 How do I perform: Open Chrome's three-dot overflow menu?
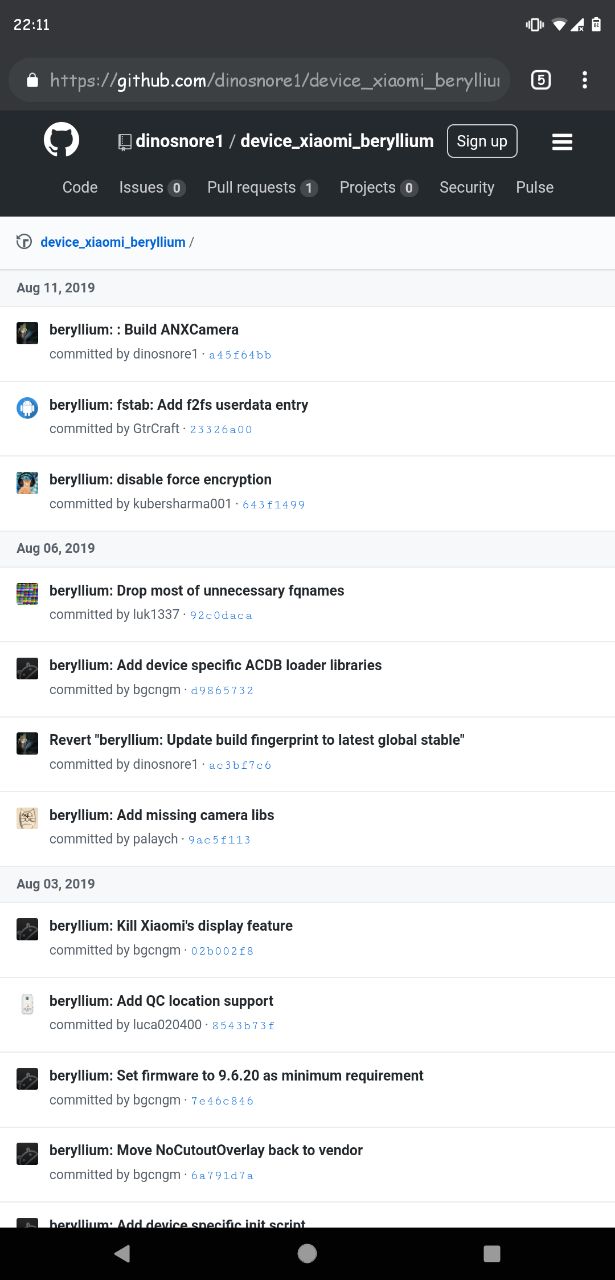click(x=585, y=80)
